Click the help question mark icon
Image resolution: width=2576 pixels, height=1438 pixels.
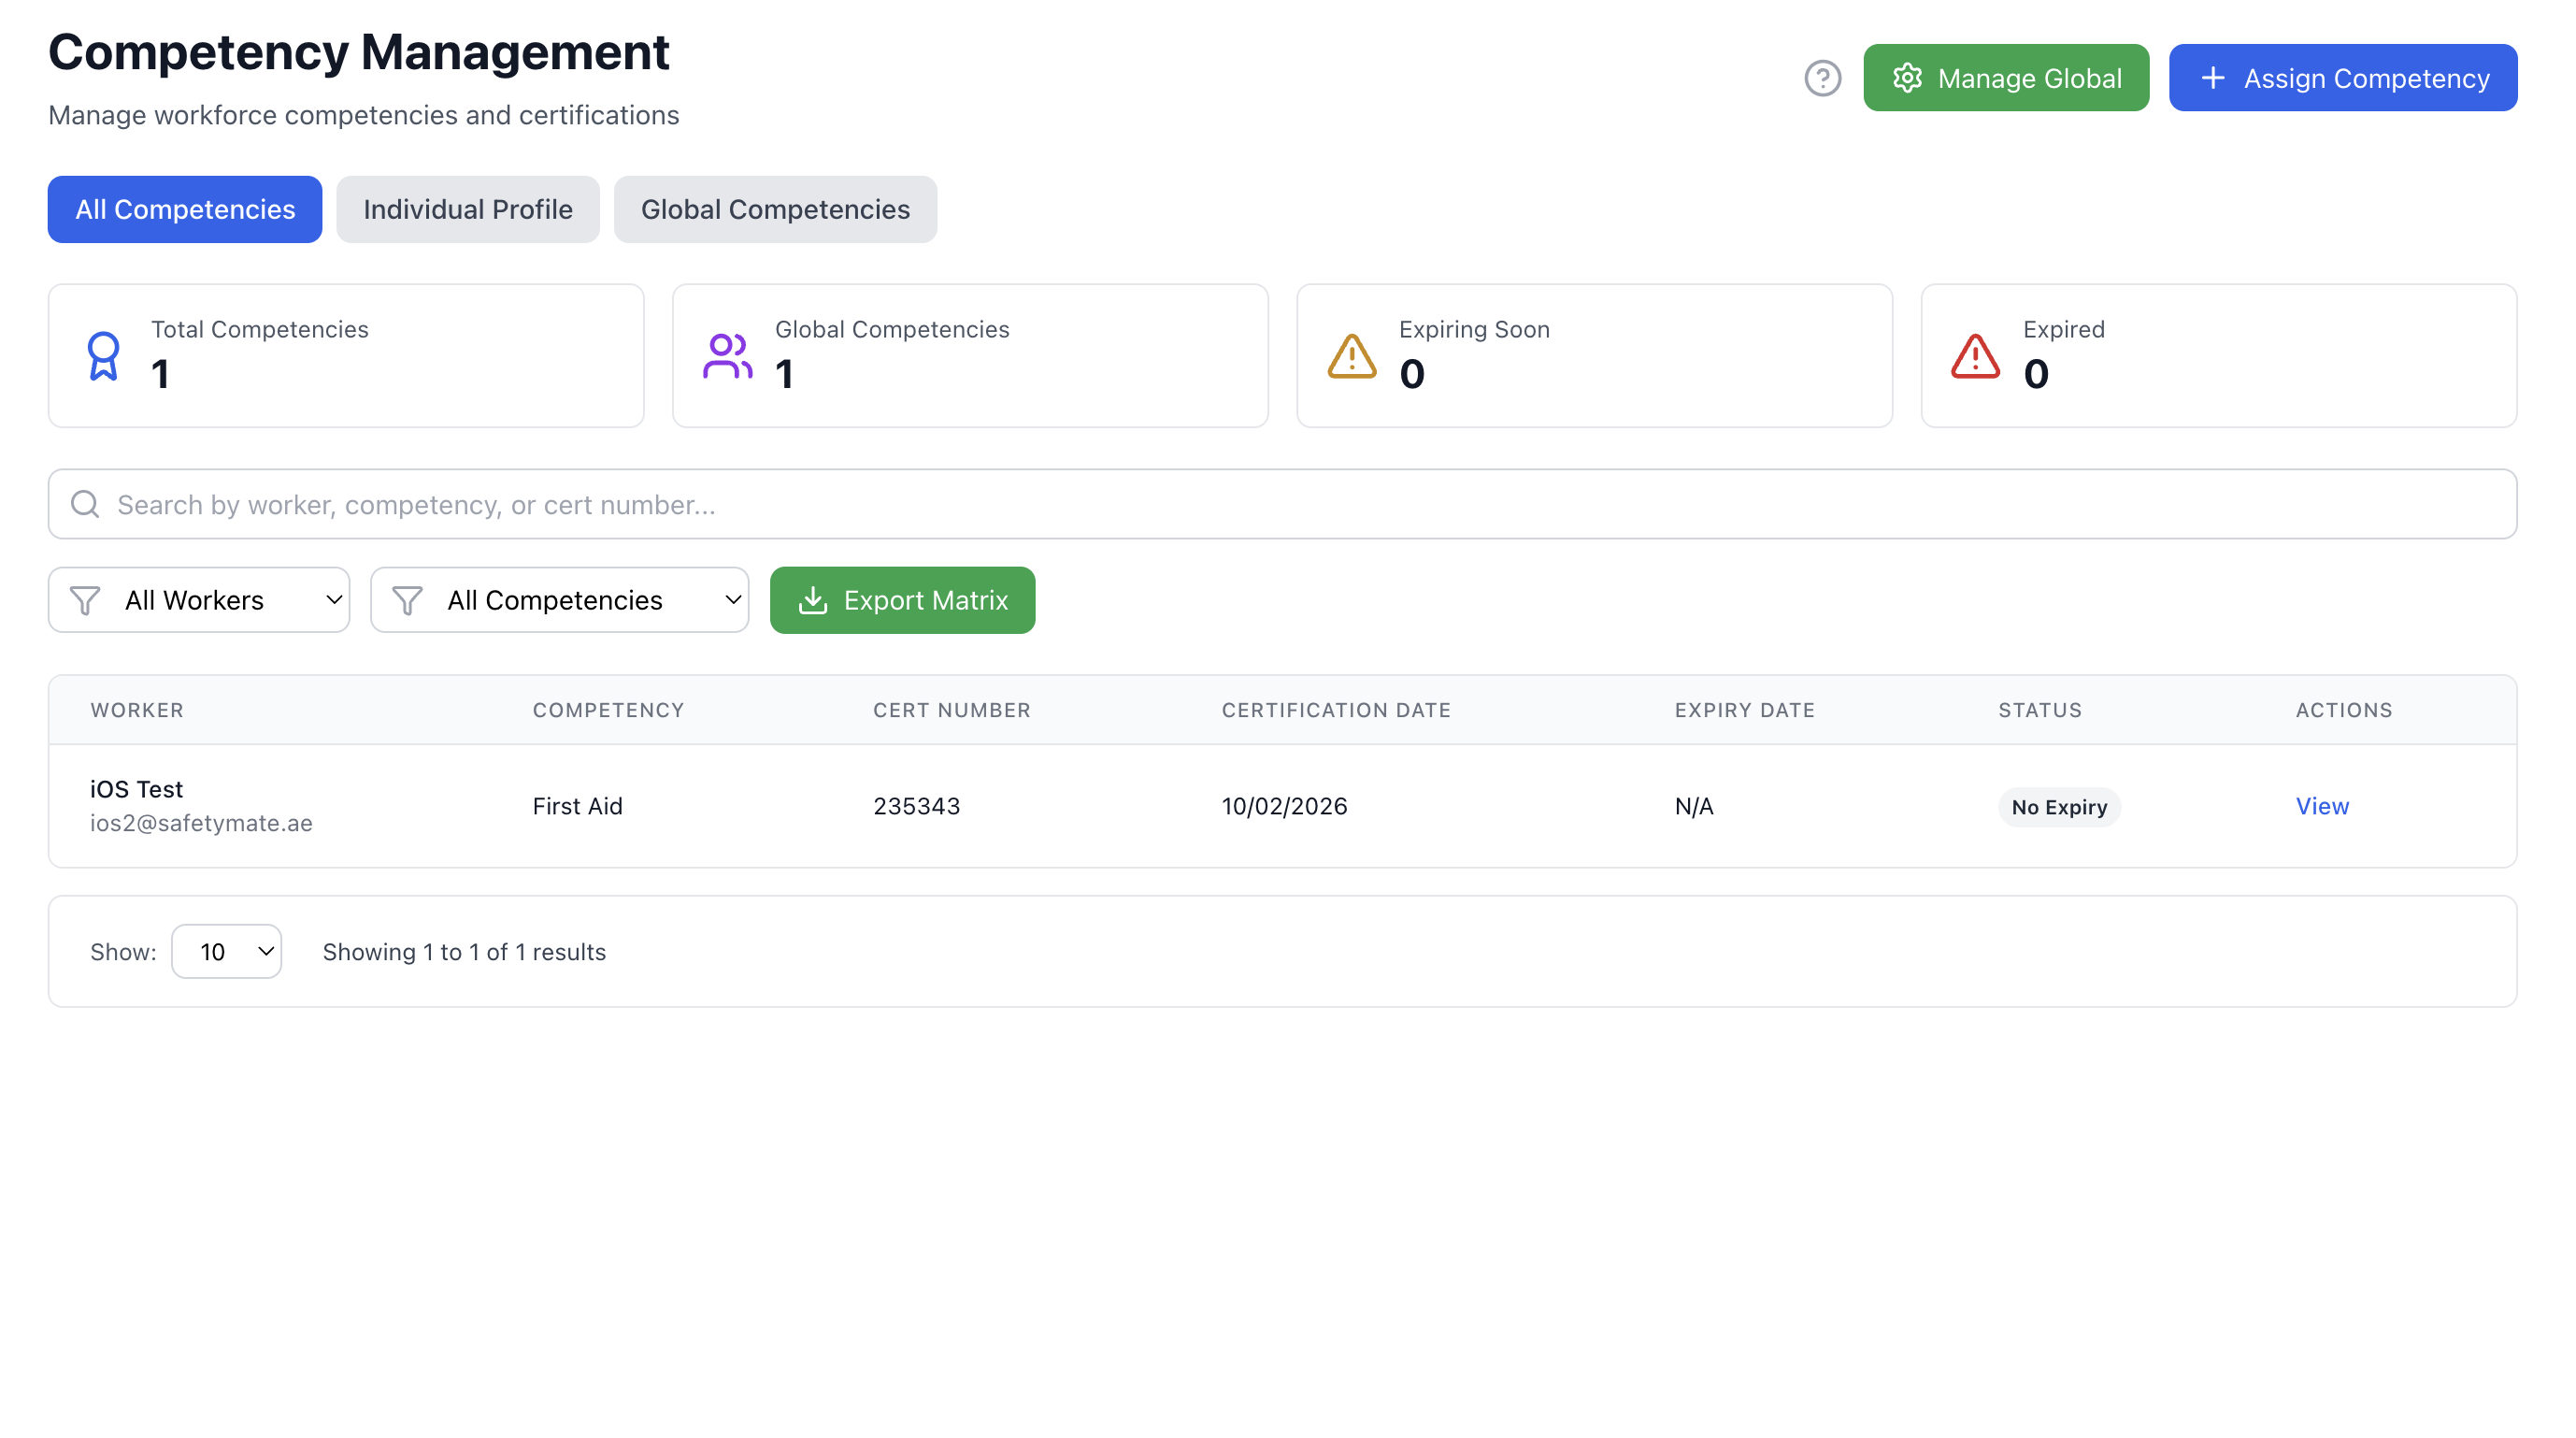point(1822,78)
